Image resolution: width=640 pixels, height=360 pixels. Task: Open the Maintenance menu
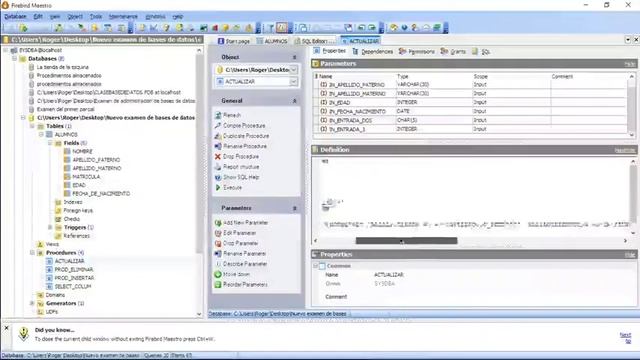123,16
